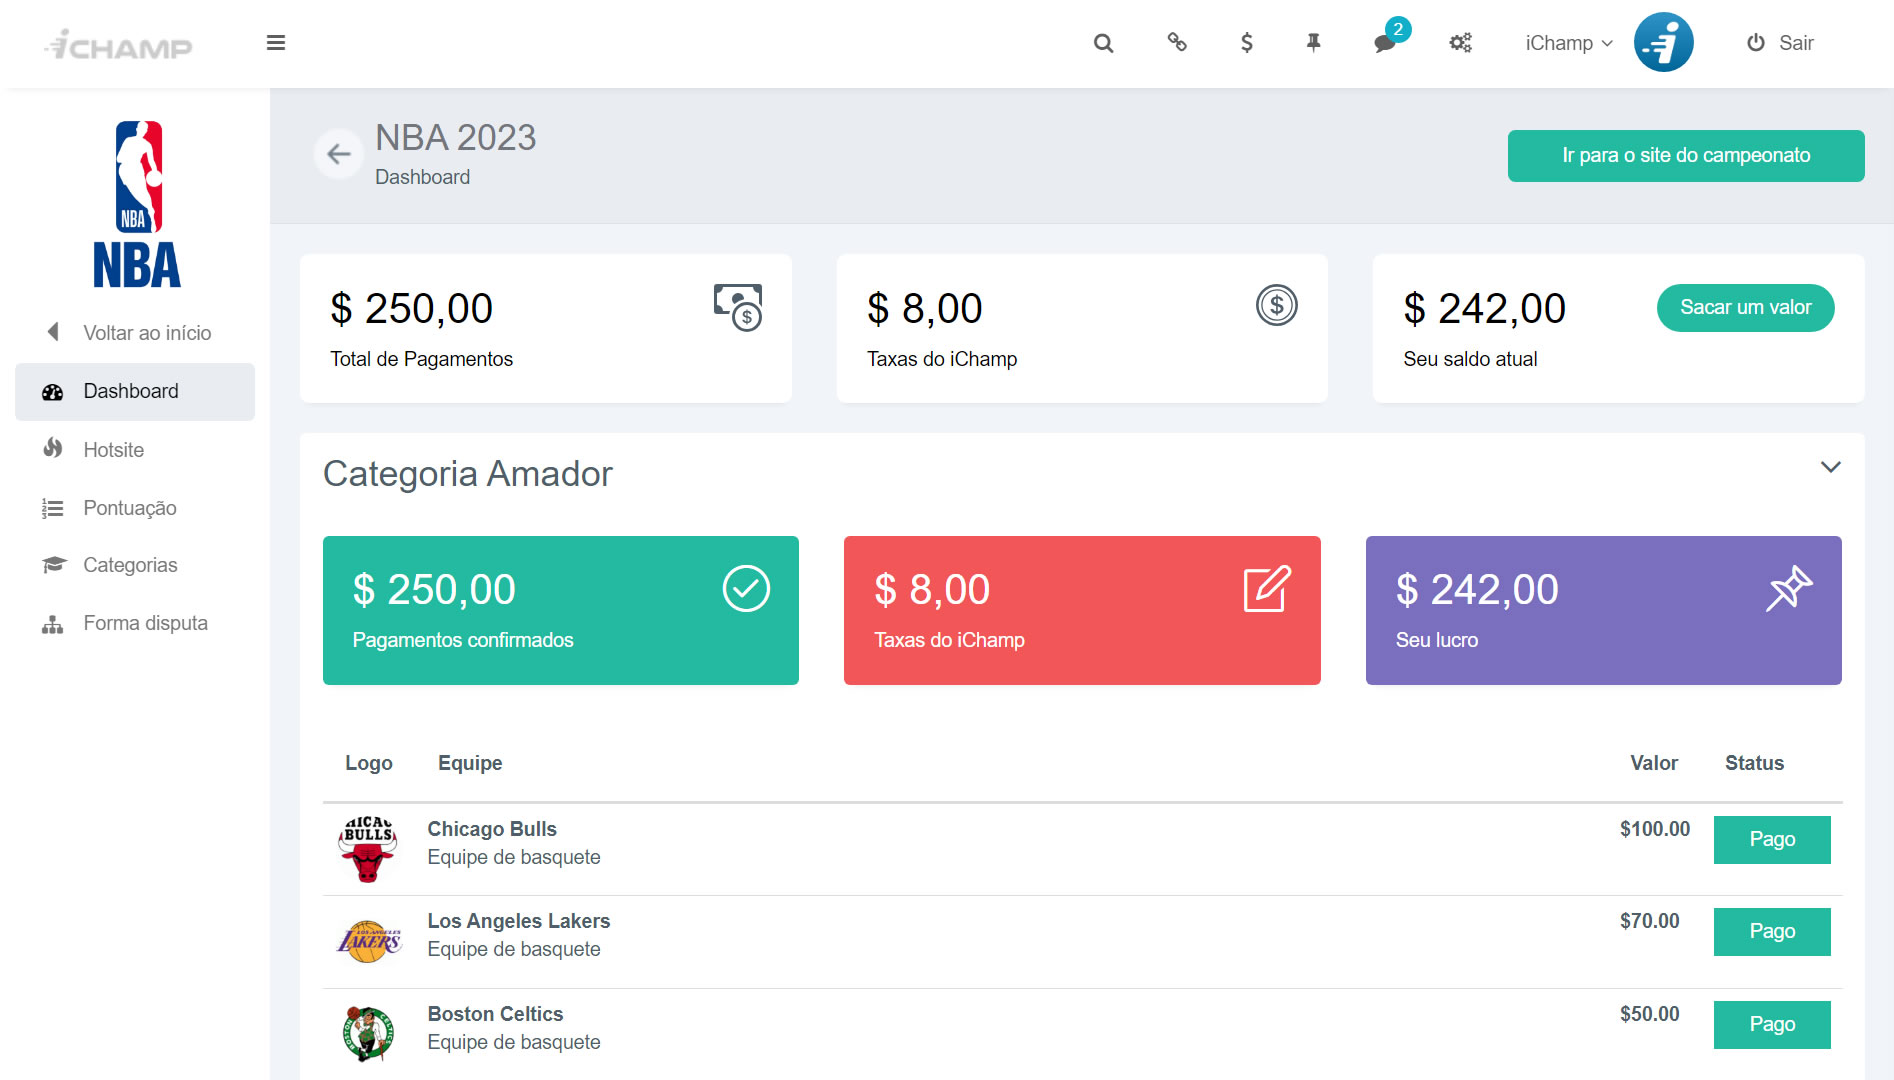Image resolution: width=1894 pixels, height=1080 pixels.
Task: Click the iChamp round avatar
Action: [1663, 42]
